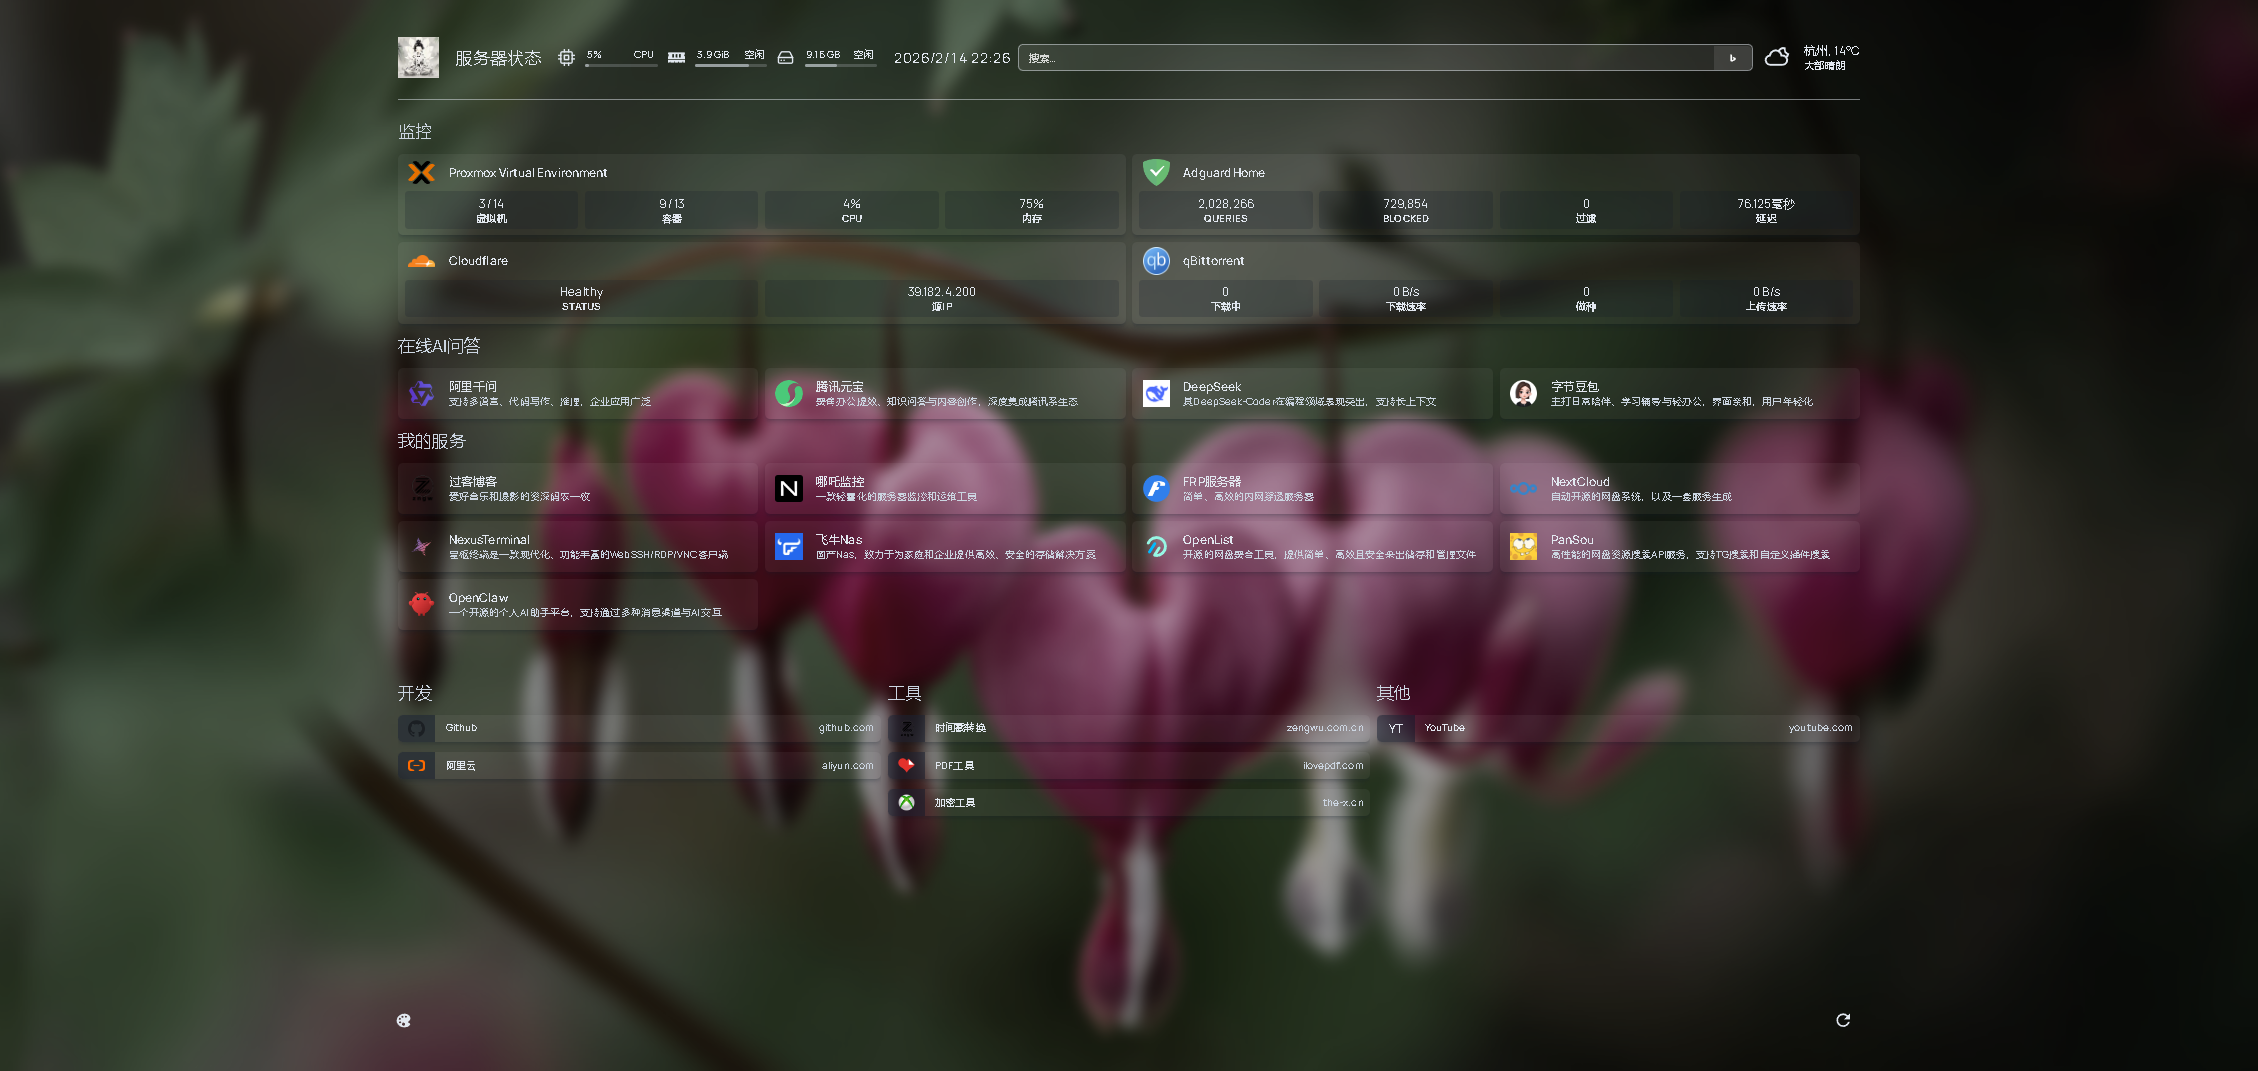Click the Cloudflare cloud icon
This screenshot has width=2258, height=1071.
tap(422, 261)
